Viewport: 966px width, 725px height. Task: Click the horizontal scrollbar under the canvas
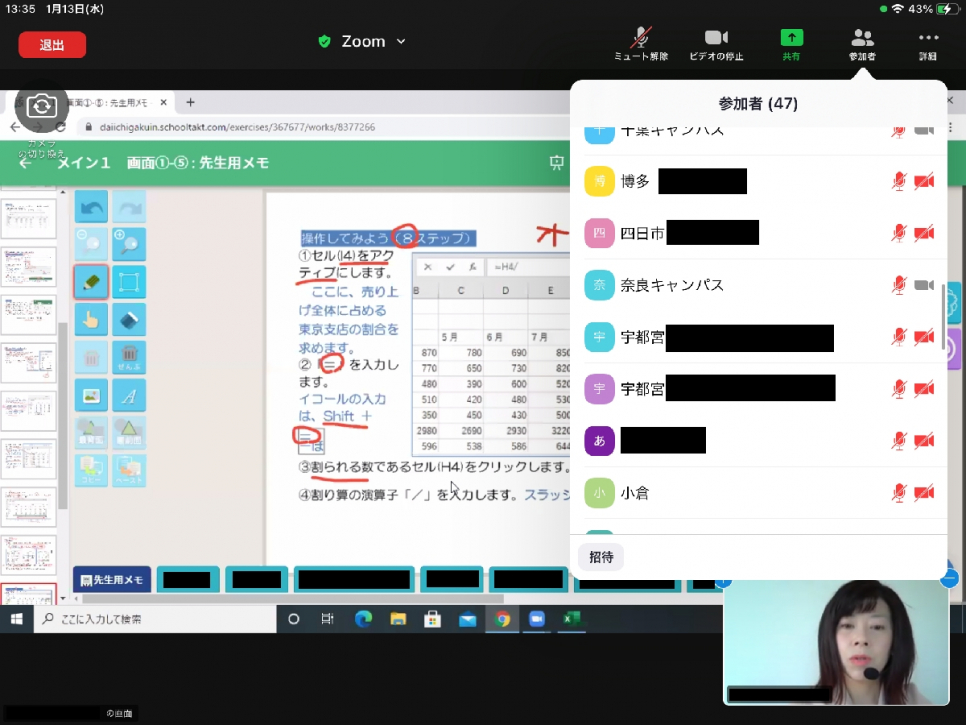point(293,598)
